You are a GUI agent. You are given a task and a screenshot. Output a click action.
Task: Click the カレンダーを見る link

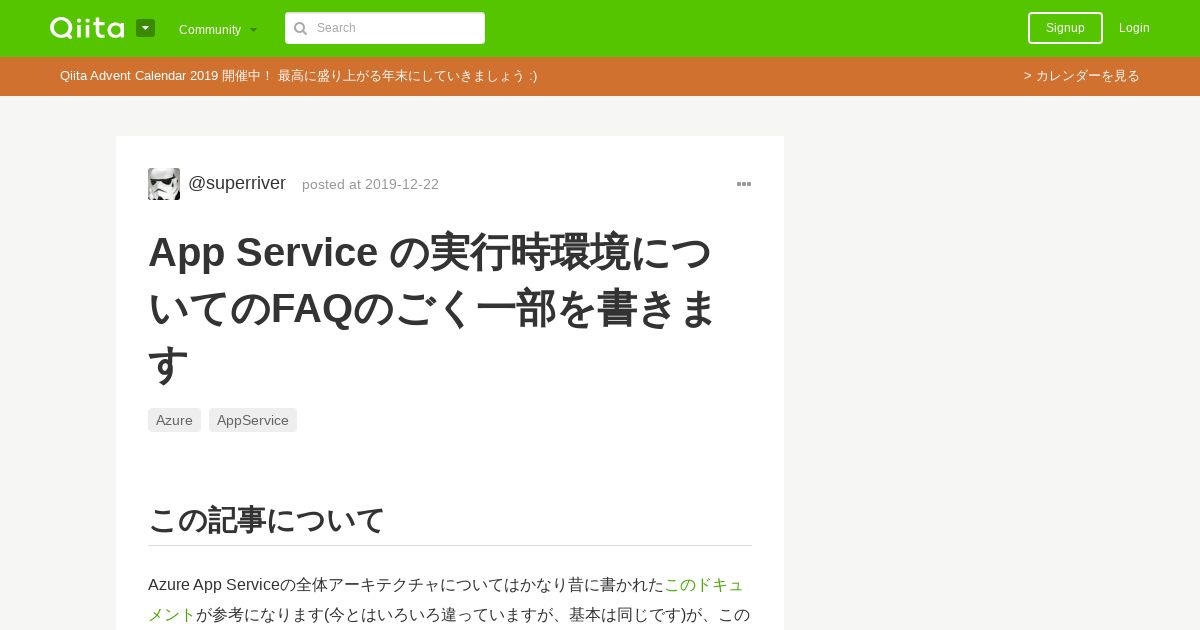(1082, 76)
